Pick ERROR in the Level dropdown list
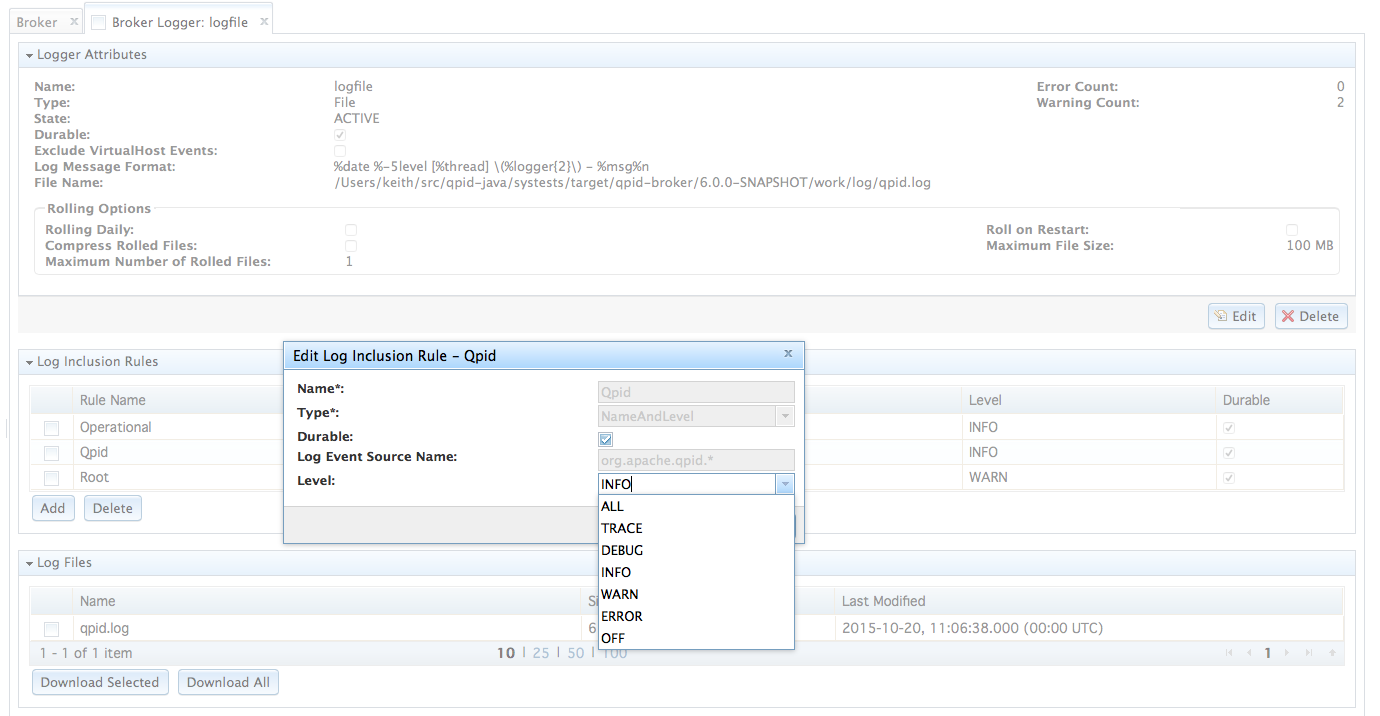Viewport: 1380px width, 716px height. click(x=622, y=616)
